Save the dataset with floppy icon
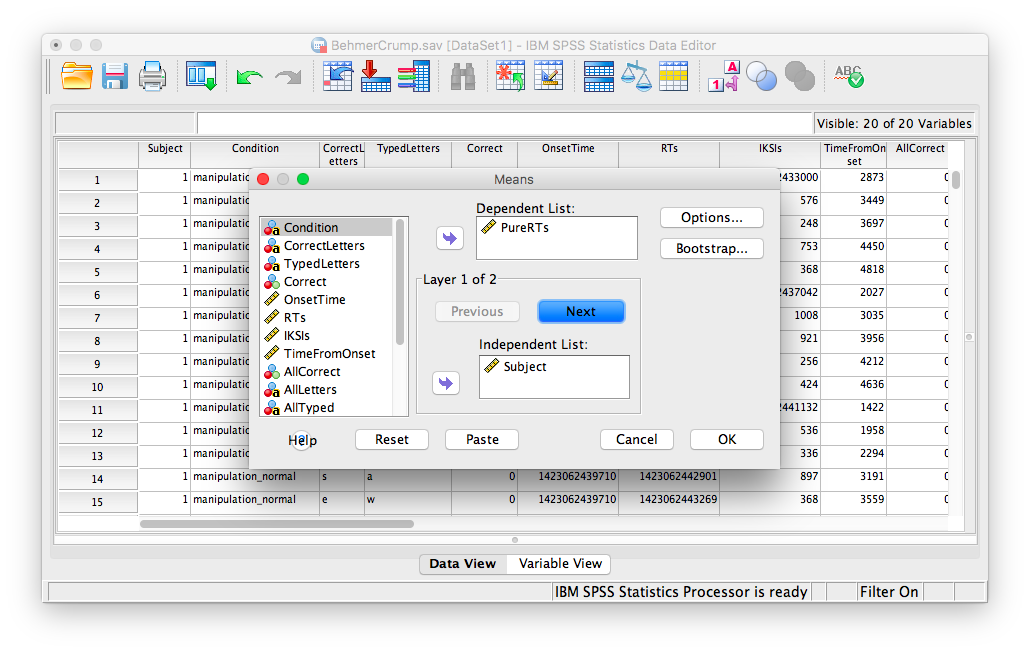 [x=114, y=76]
